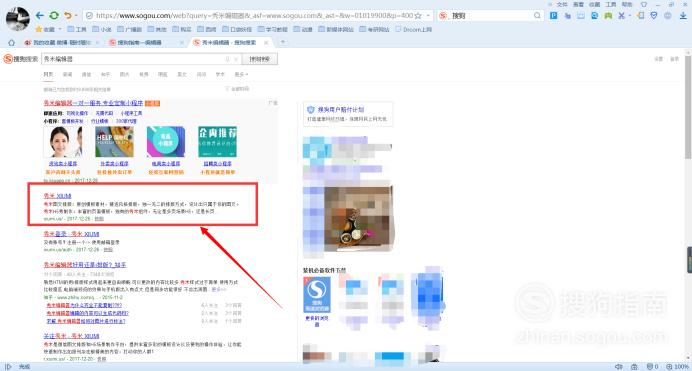Click the microphone icon in Sogou search field
Image resolution: width=692 pixels, height=371 pixels.
pos(228,59)
